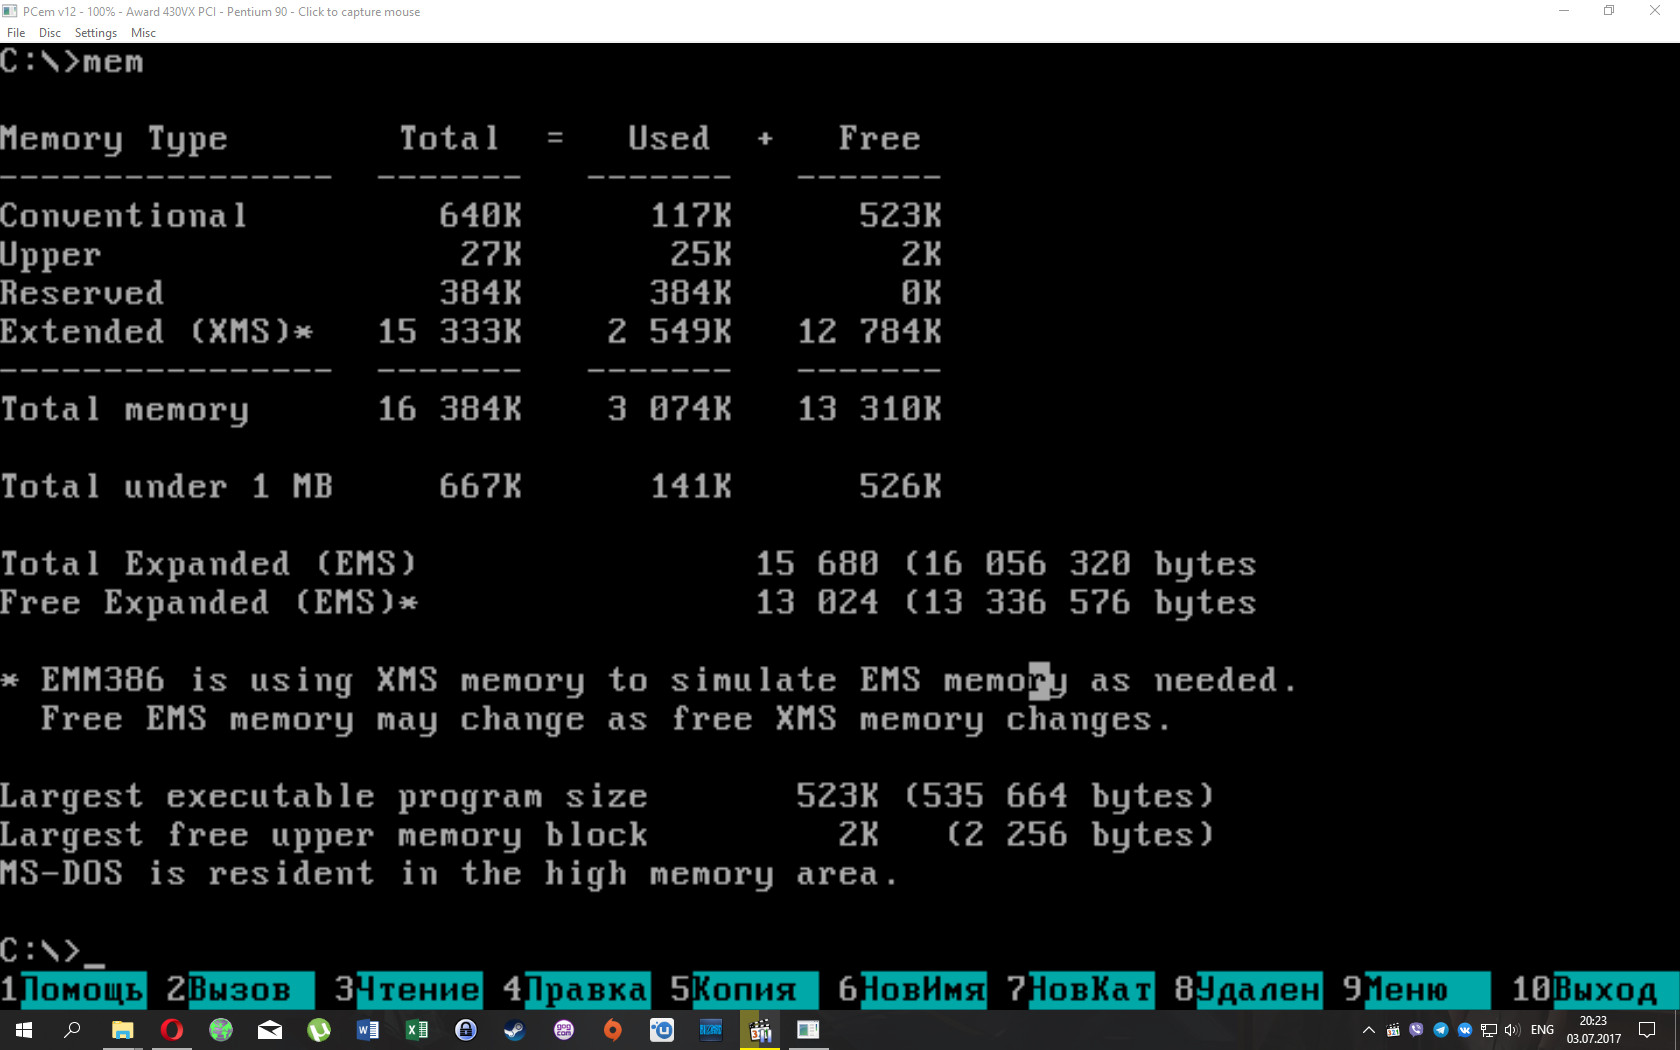Click the 'Memory Type' column header
This screenshot has width=1680, height=1050.
(114, 139)
